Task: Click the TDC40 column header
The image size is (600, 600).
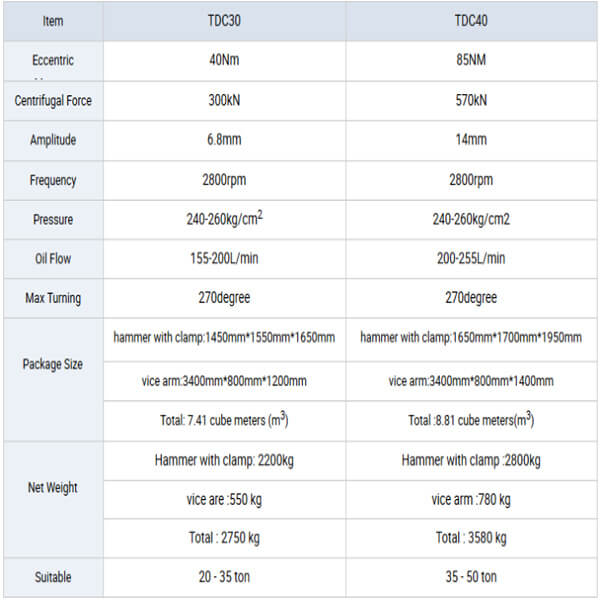Action: (470, 21)
